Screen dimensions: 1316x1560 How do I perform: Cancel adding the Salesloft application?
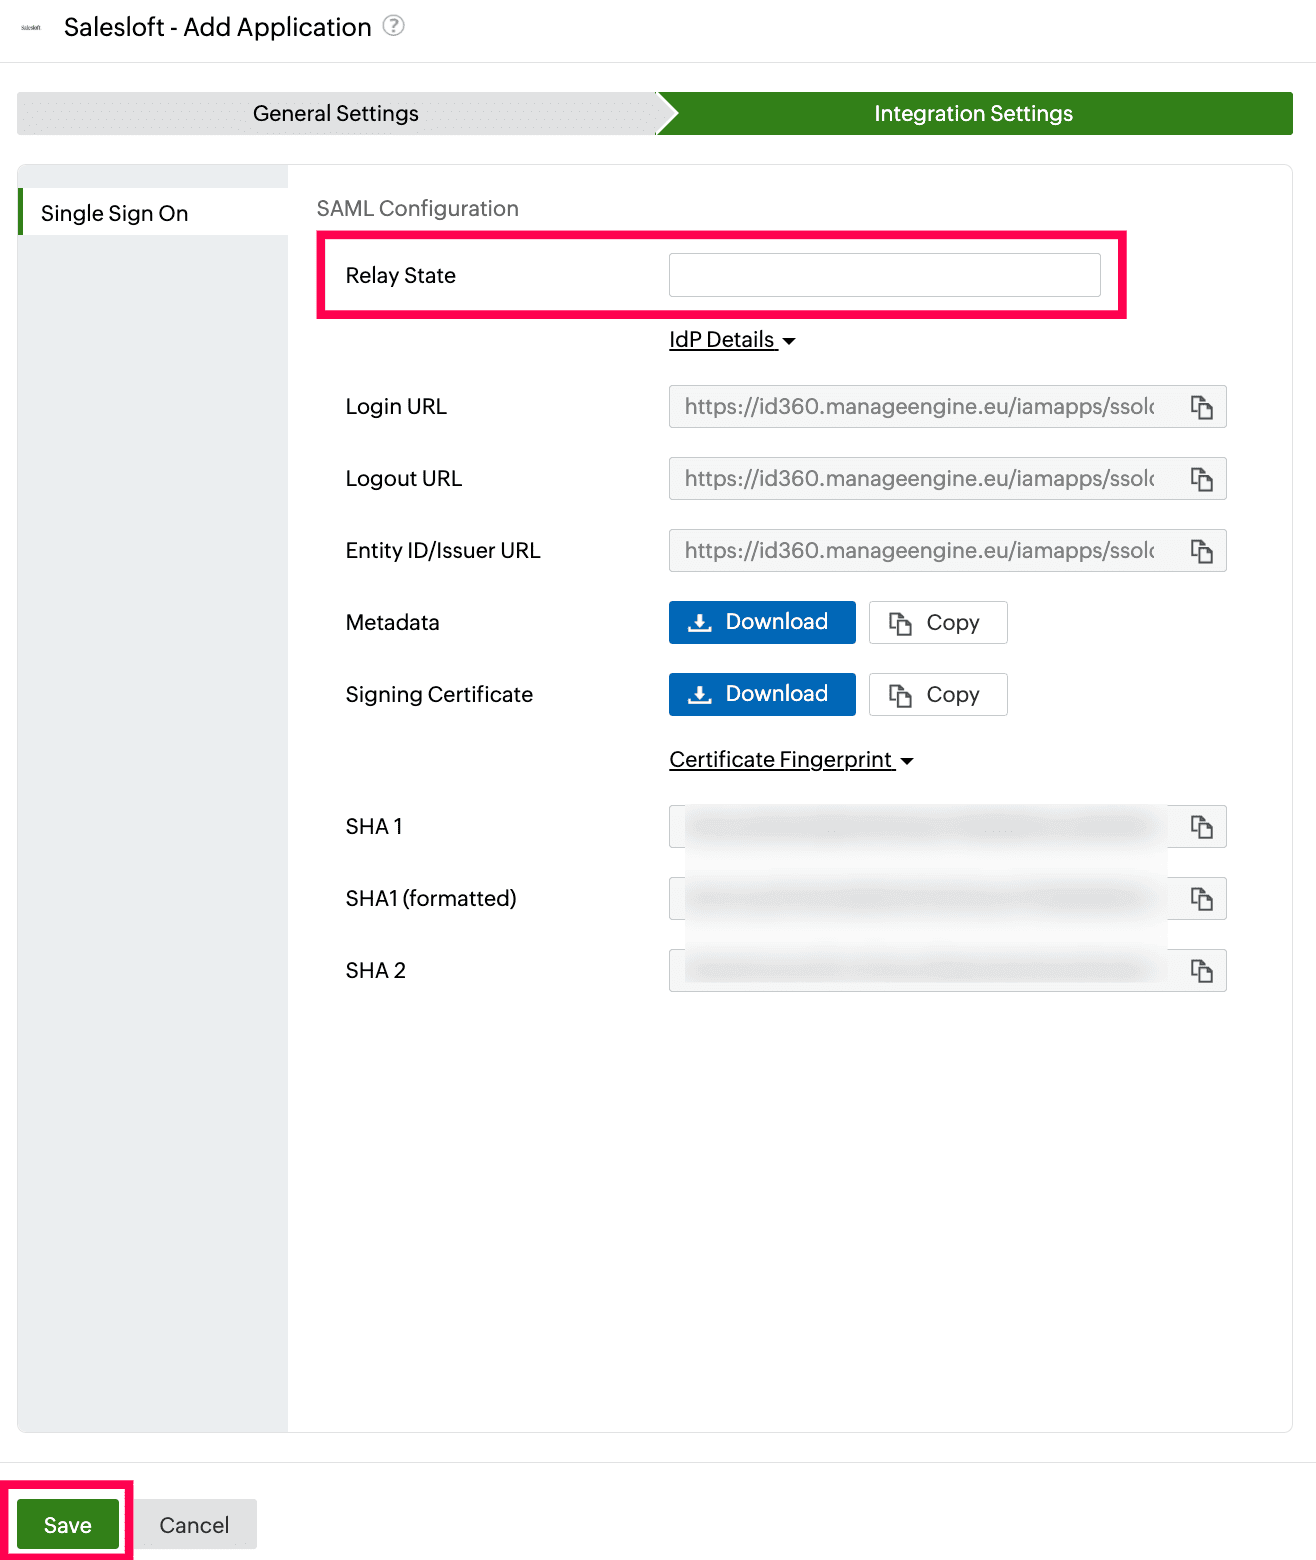(193, 1523)
